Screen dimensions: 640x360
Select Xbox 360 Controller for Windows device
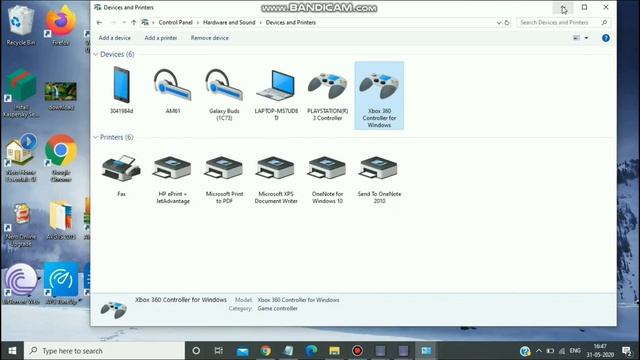coord(379,96)
